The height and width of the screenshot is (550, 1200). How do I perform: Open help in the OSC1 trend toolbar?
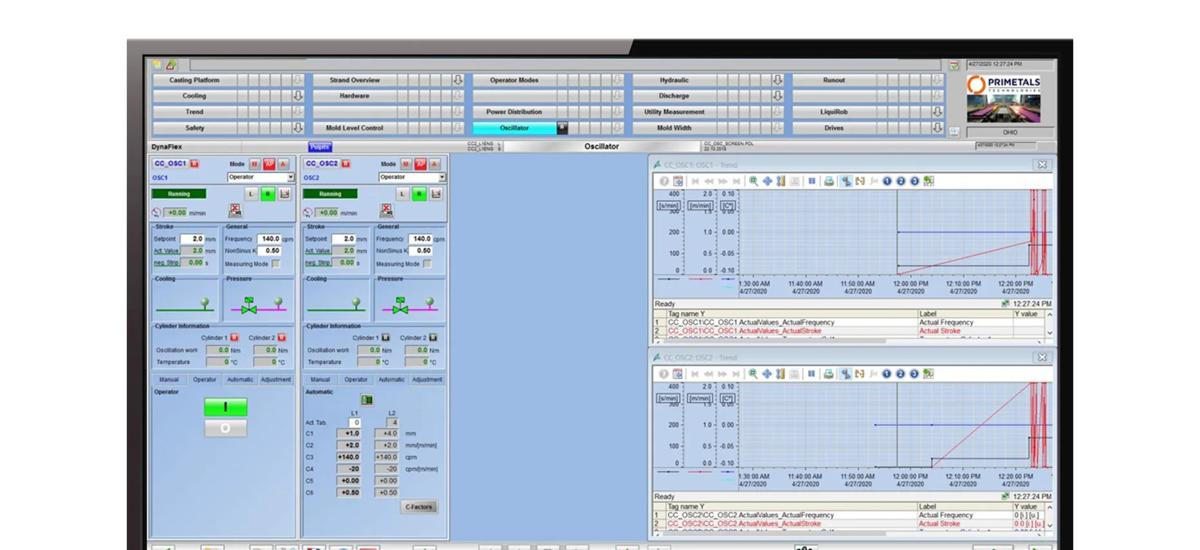click(x=664, y=181)
